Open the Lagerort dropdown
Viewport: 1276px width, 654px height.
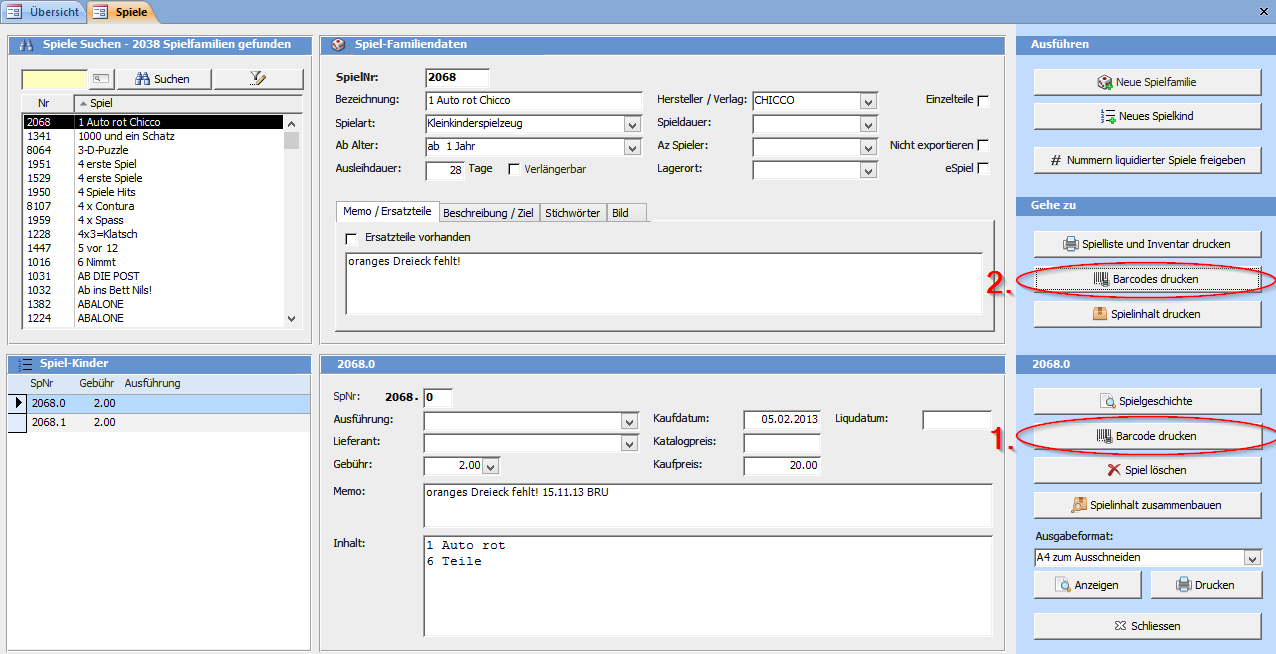click(868, 170)
